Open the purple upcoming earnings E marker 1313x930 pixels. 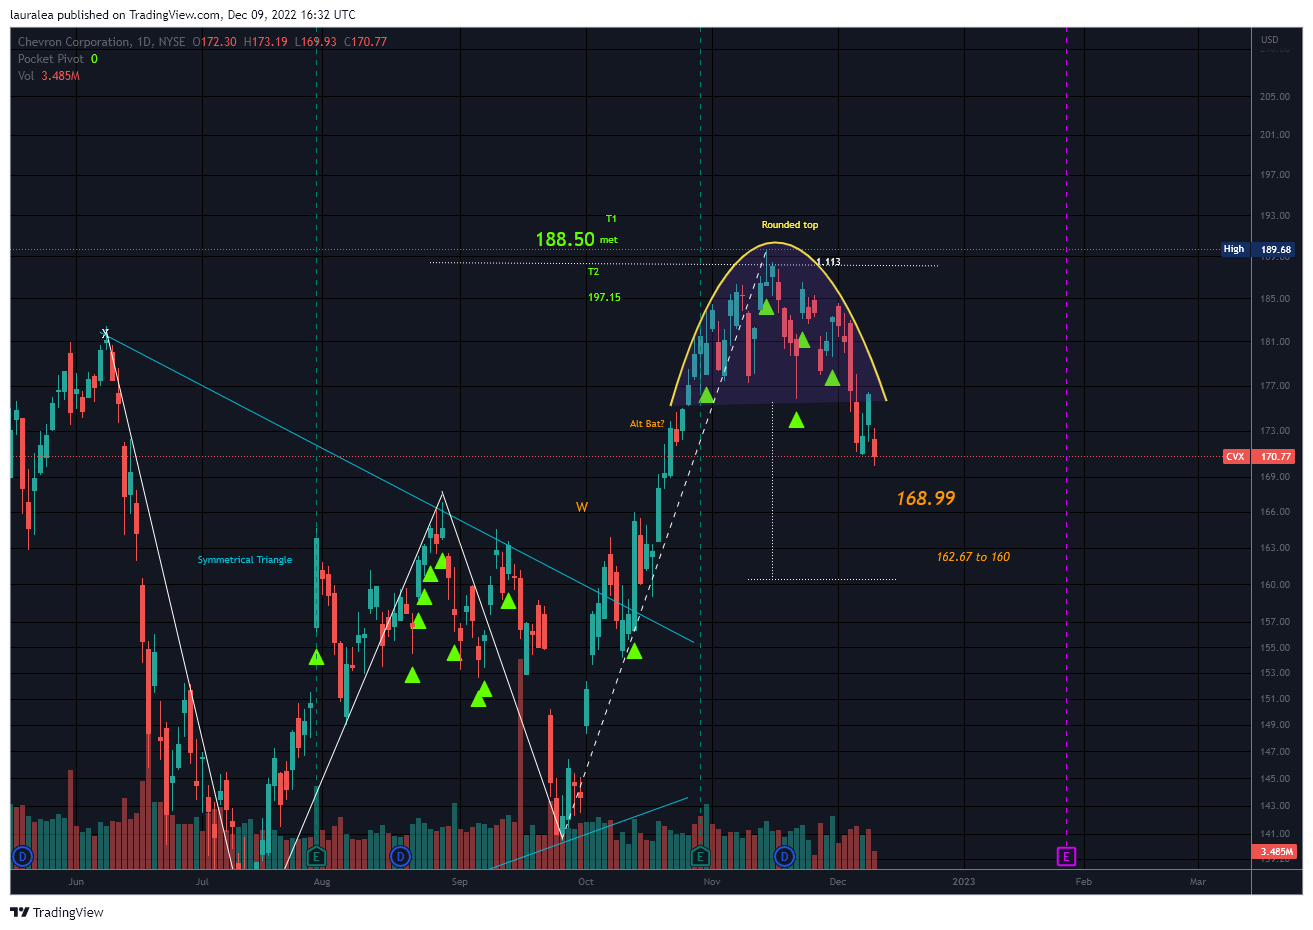[x=1066, y=856]
